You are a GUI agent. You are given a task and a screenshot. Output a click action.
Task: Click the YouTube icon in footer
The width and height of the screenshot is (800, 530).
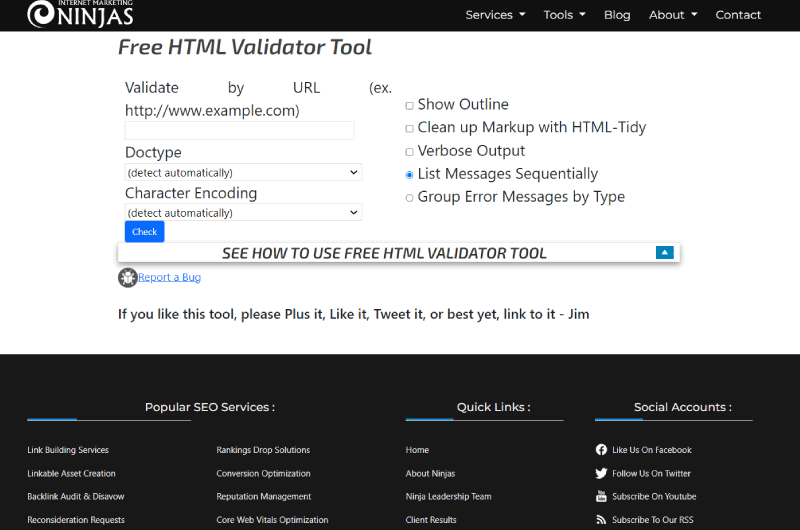click(601, 496)
